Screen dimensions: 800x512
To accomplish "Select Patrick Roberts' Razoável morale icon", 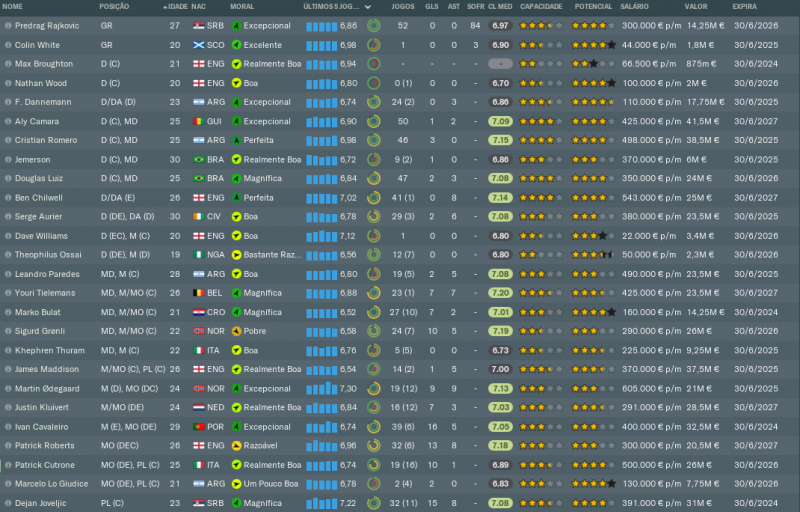I will point(236,446).
